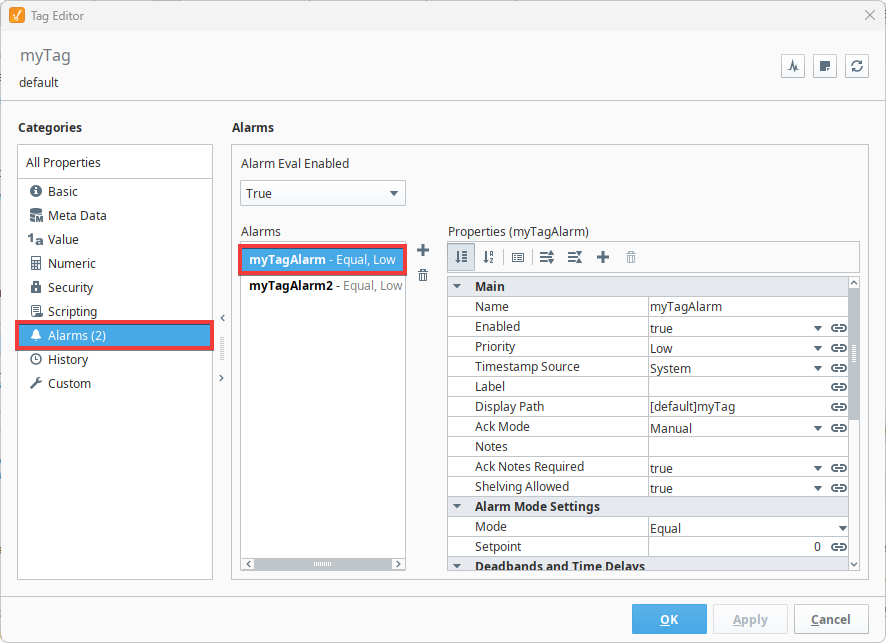Expand all property groups icon
This screenshot has height=643, width=886.
(546, 258)
